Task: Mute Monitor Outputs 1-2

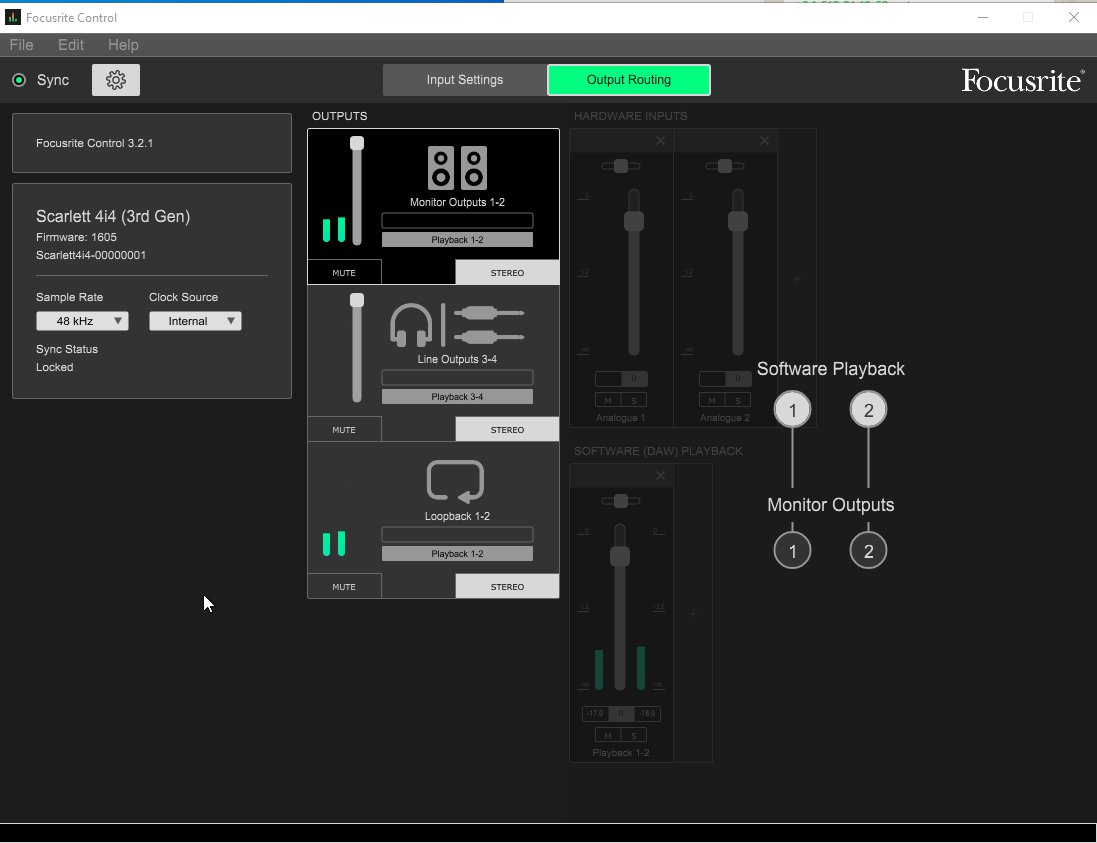Action: 344,272
